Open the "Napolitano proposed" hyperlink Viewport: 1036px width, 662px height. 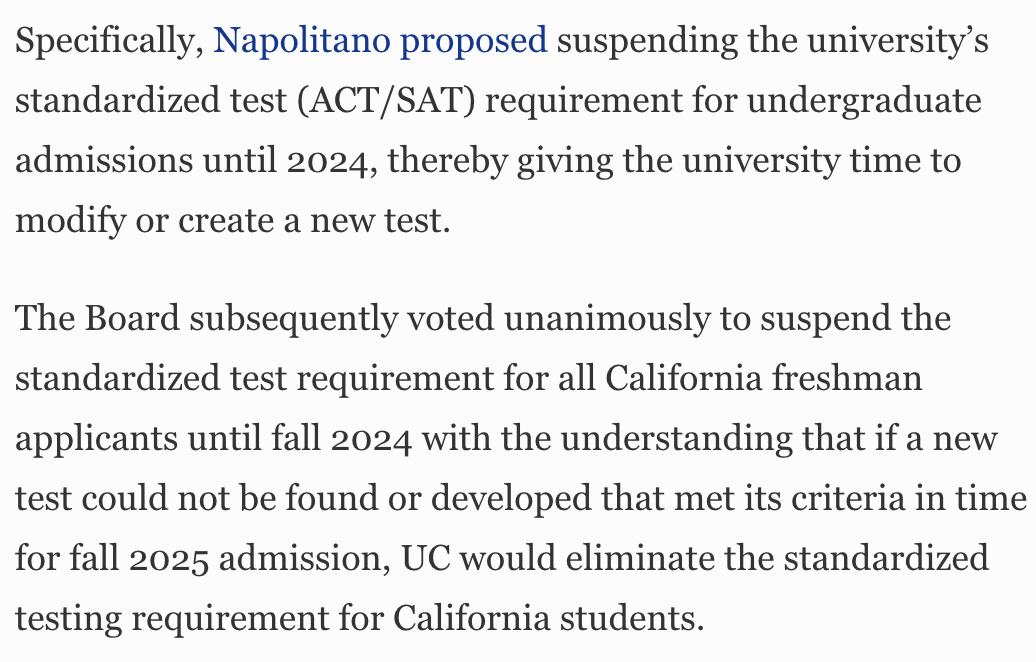[x=380, y=41]
